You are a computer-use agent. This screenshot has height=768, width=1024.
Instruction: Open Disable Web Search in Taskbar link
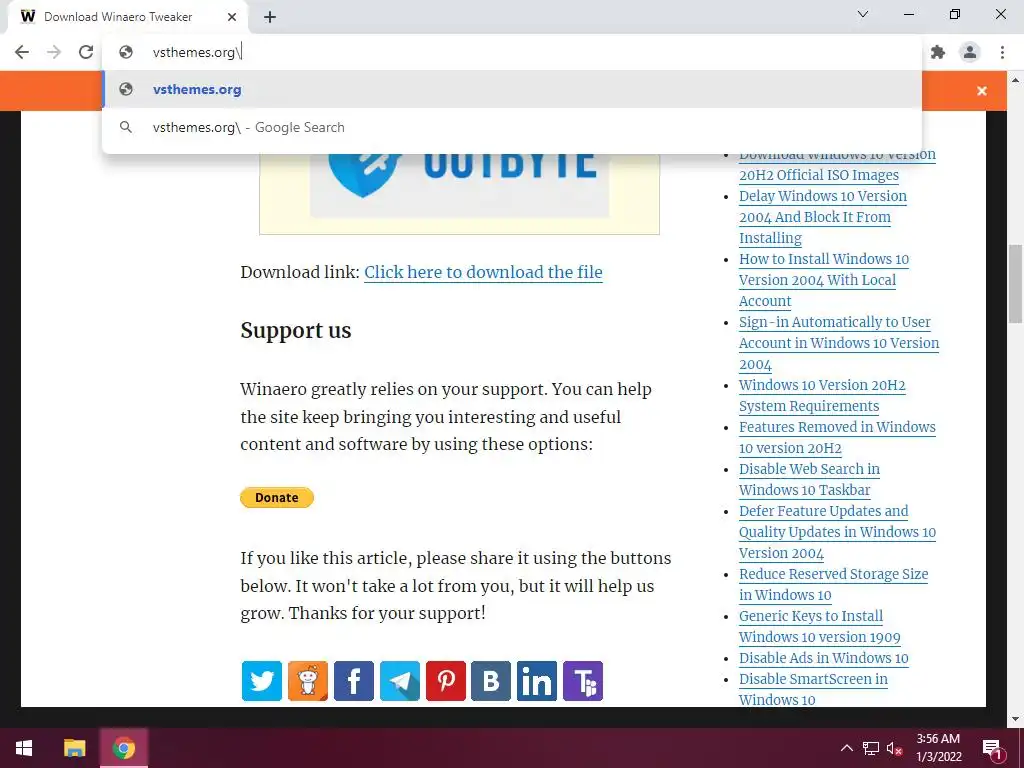[x=810, y=479]
